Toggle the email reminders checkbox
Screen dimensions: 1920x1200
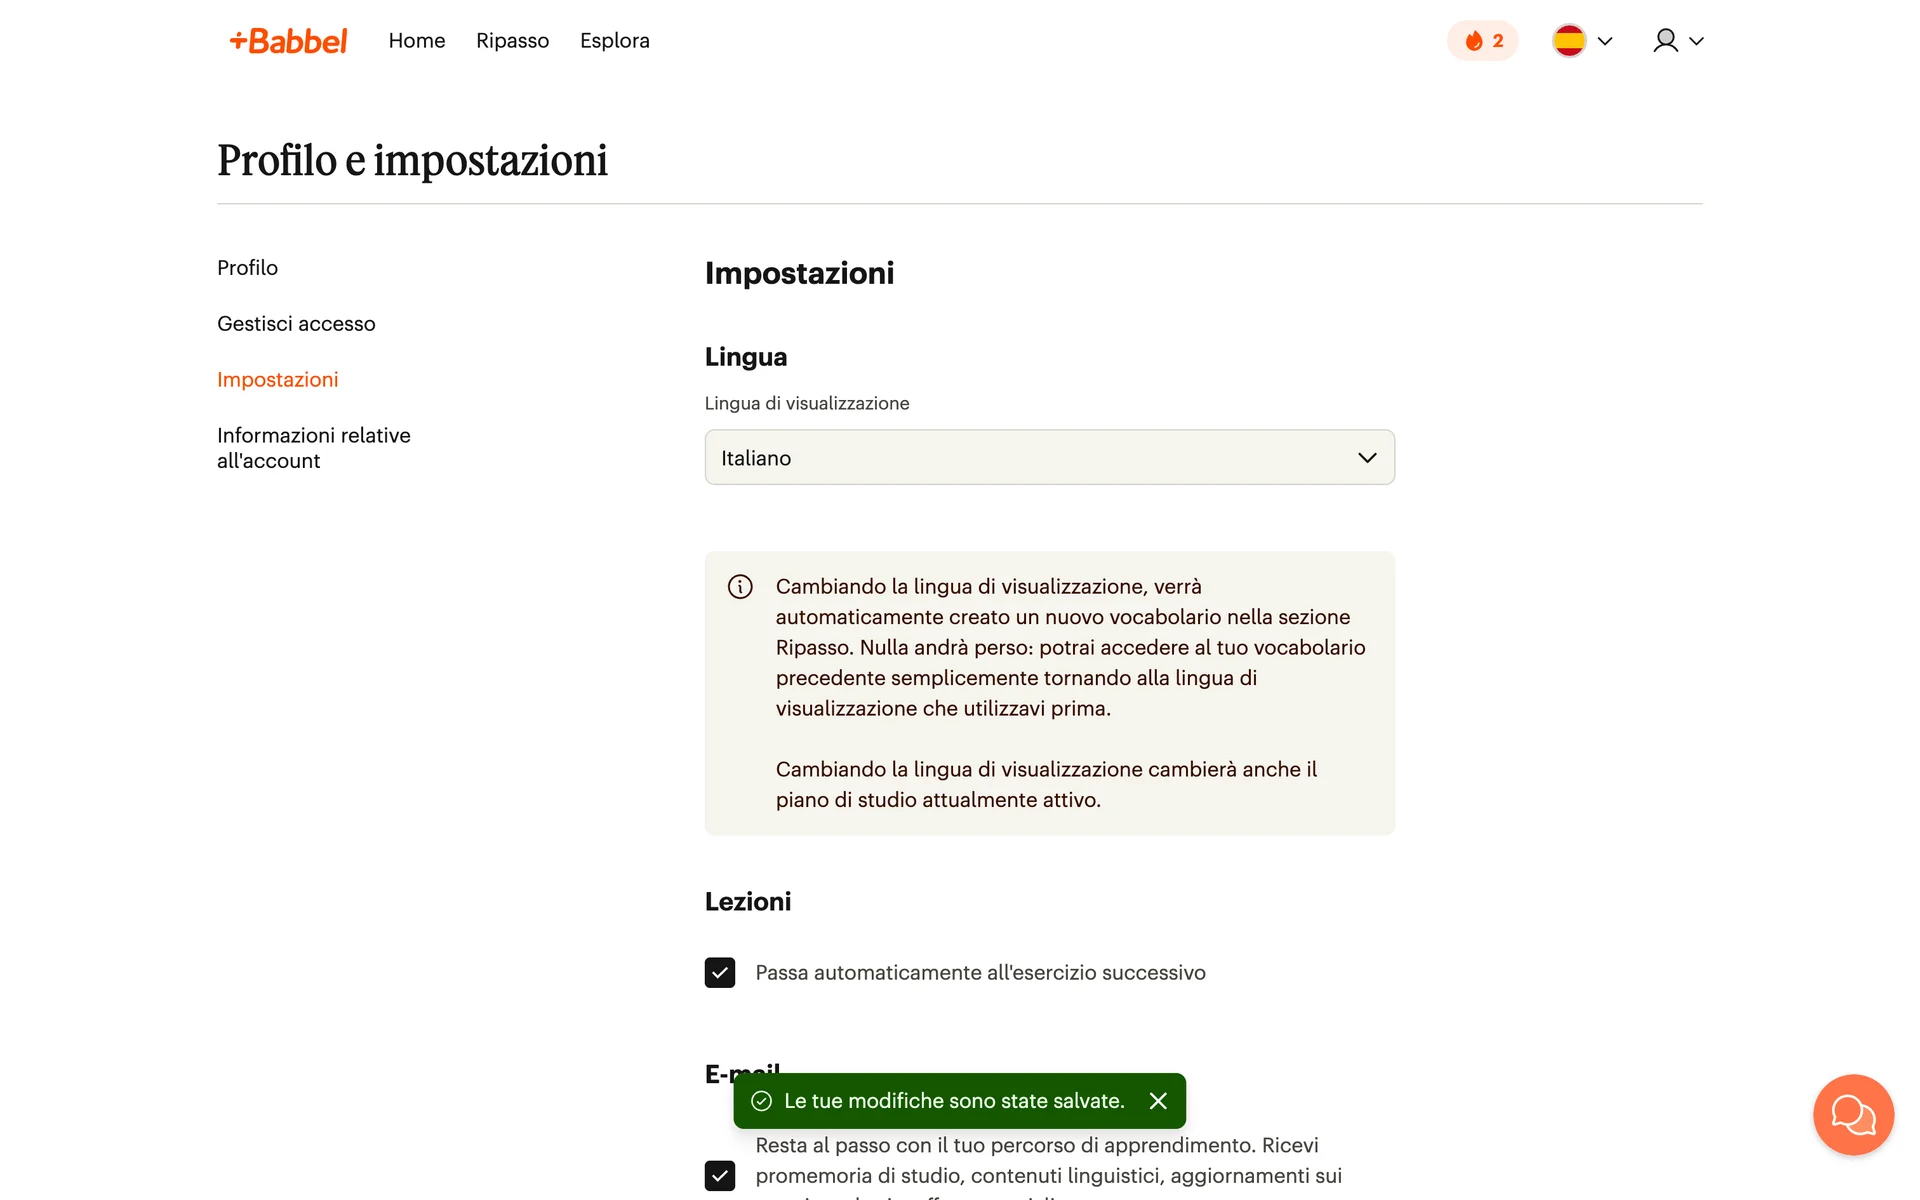click(x=720, y=1175)
